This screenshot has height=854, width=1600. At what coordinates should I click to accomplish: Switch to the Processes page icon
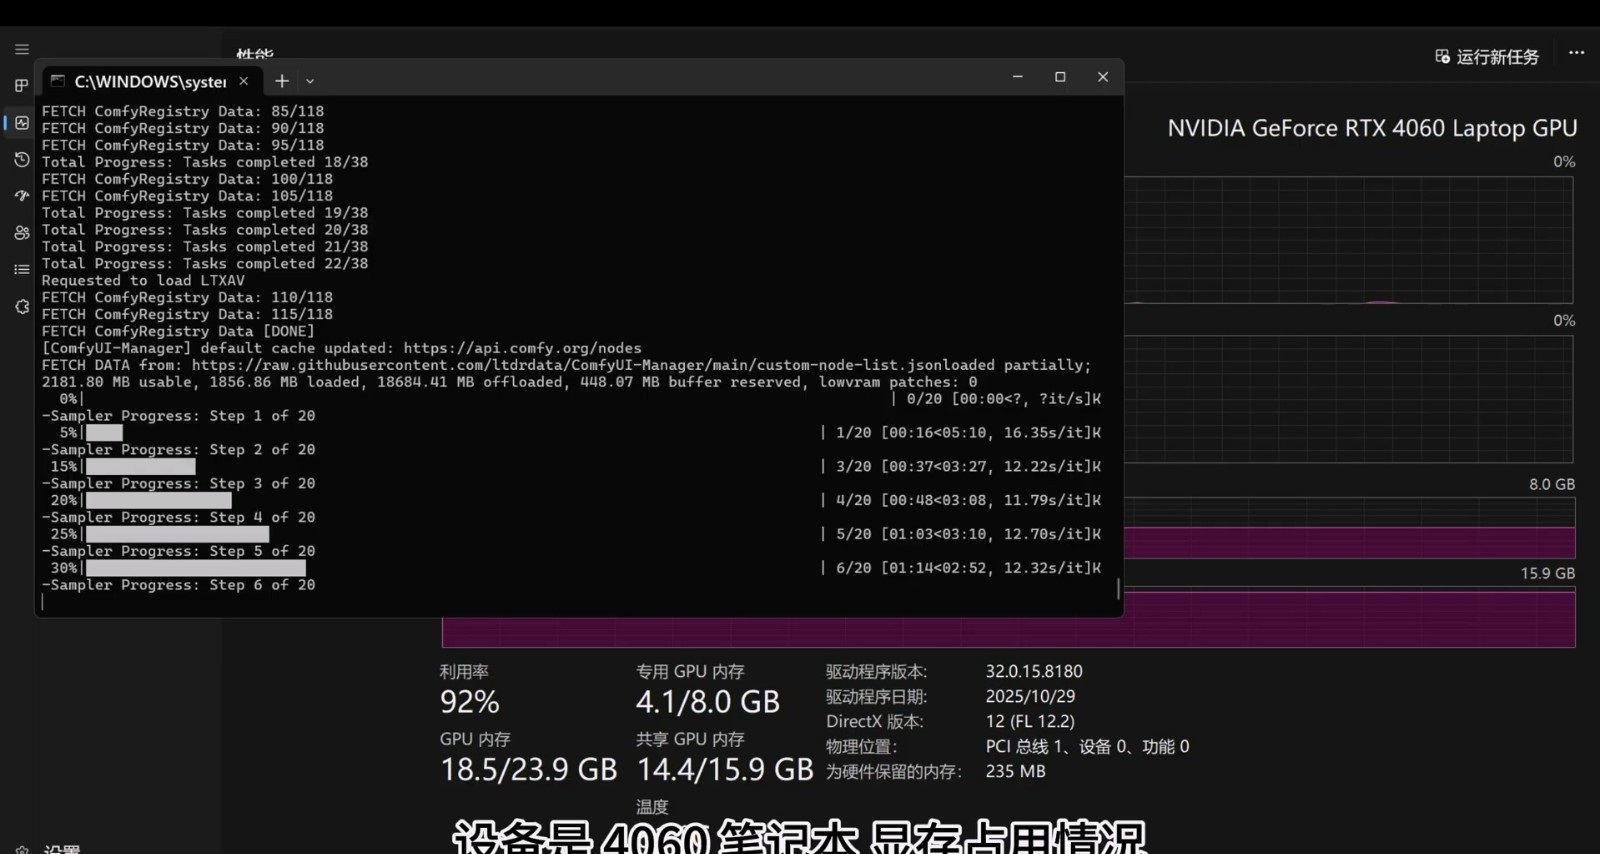click(21, 86)
